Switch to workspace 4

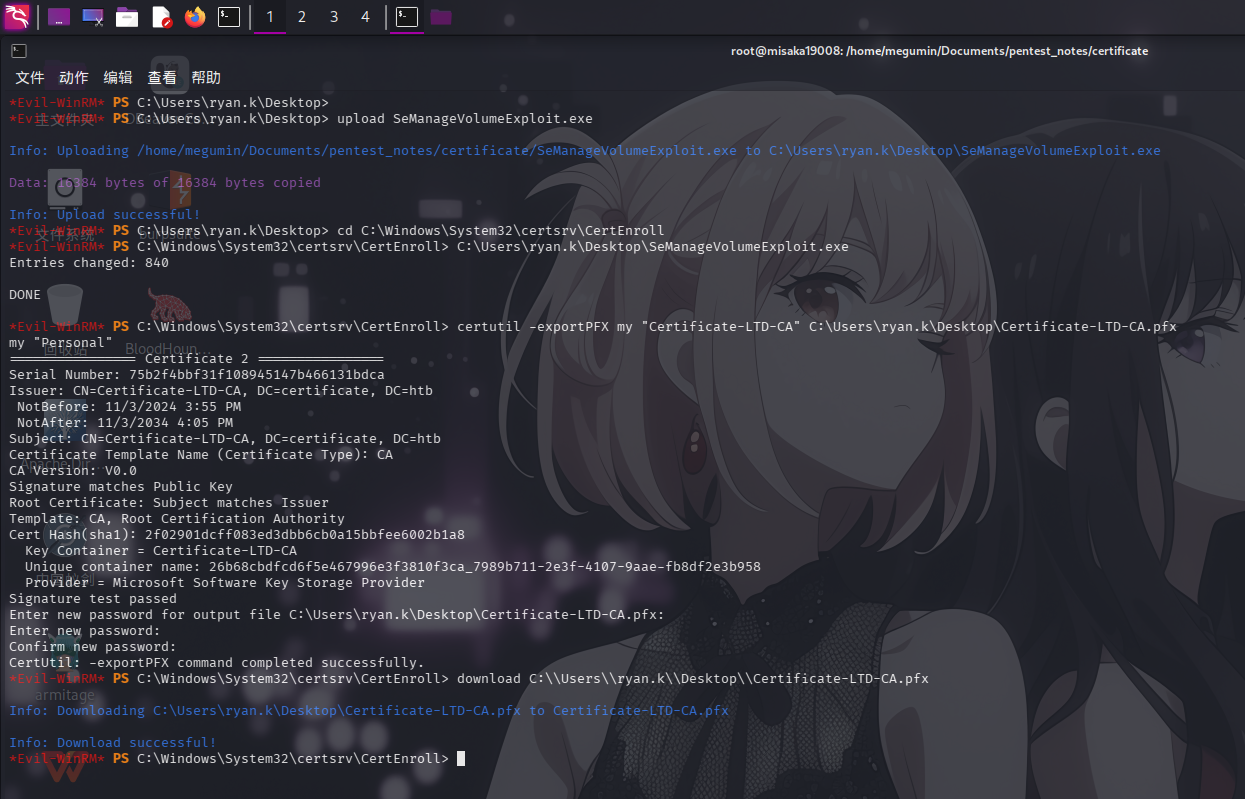coord(365,17)
